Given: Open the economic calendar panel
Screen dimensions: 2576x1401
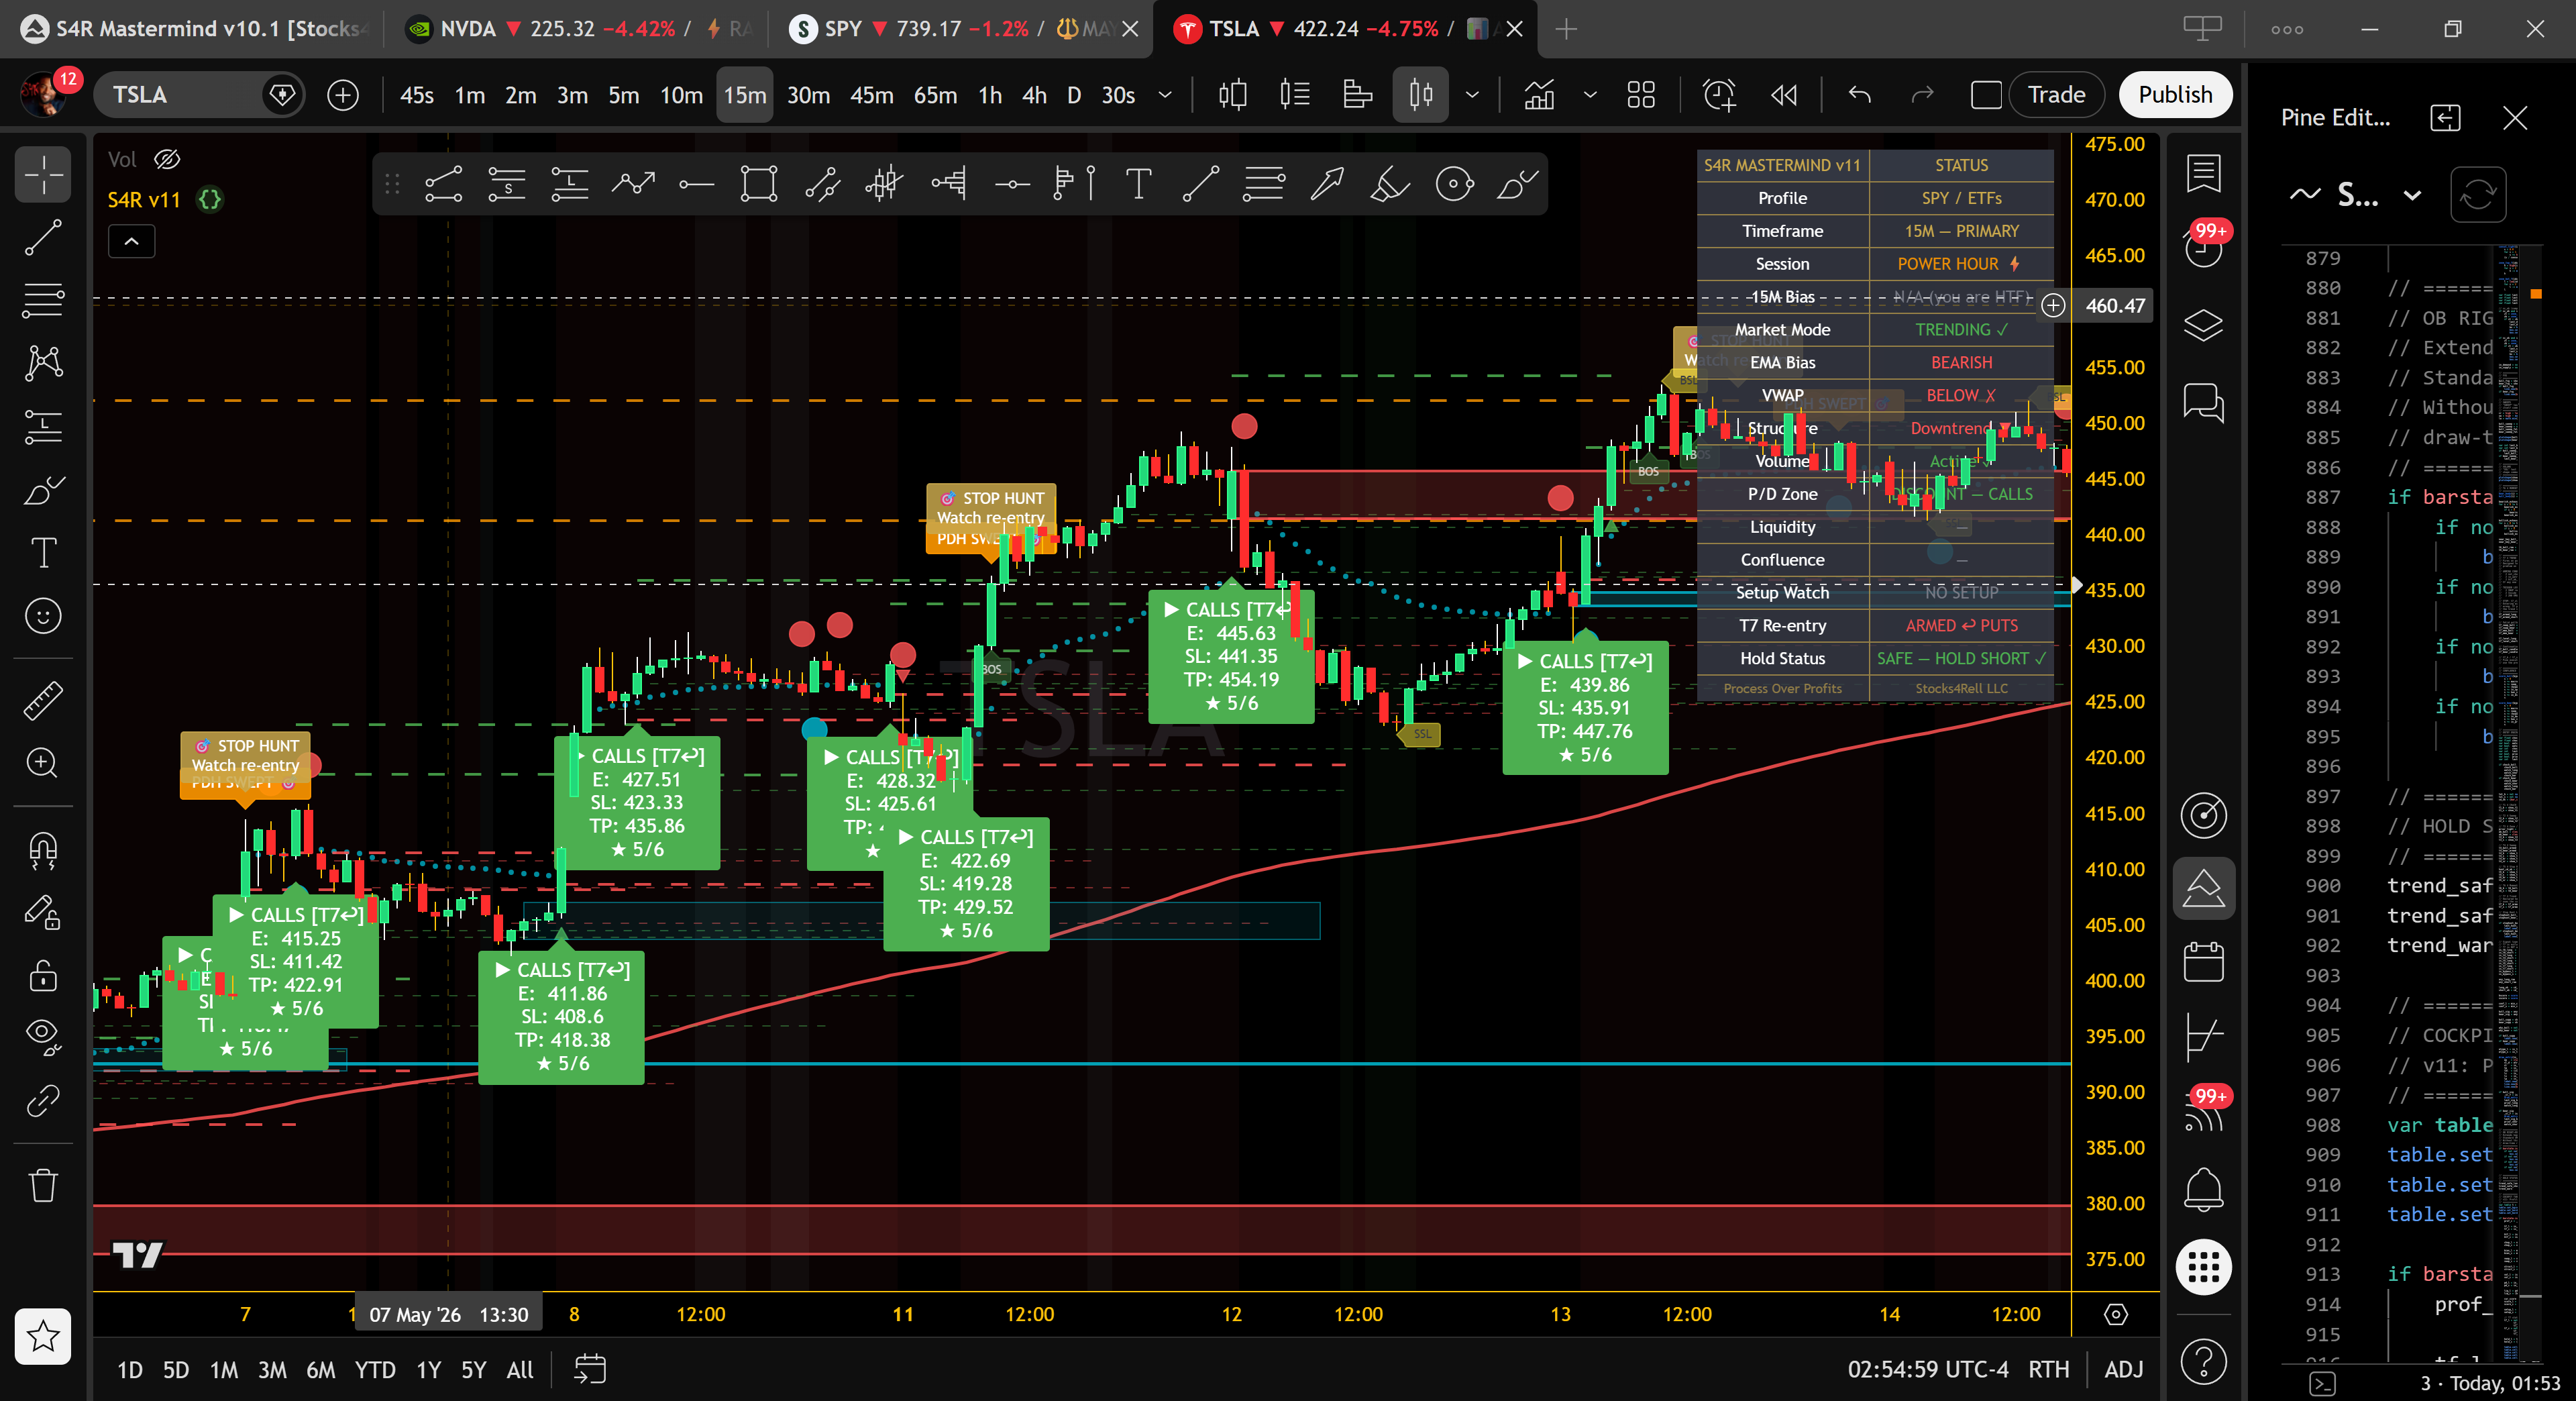Looking at the screenshot, I should tap(2204, 961).
